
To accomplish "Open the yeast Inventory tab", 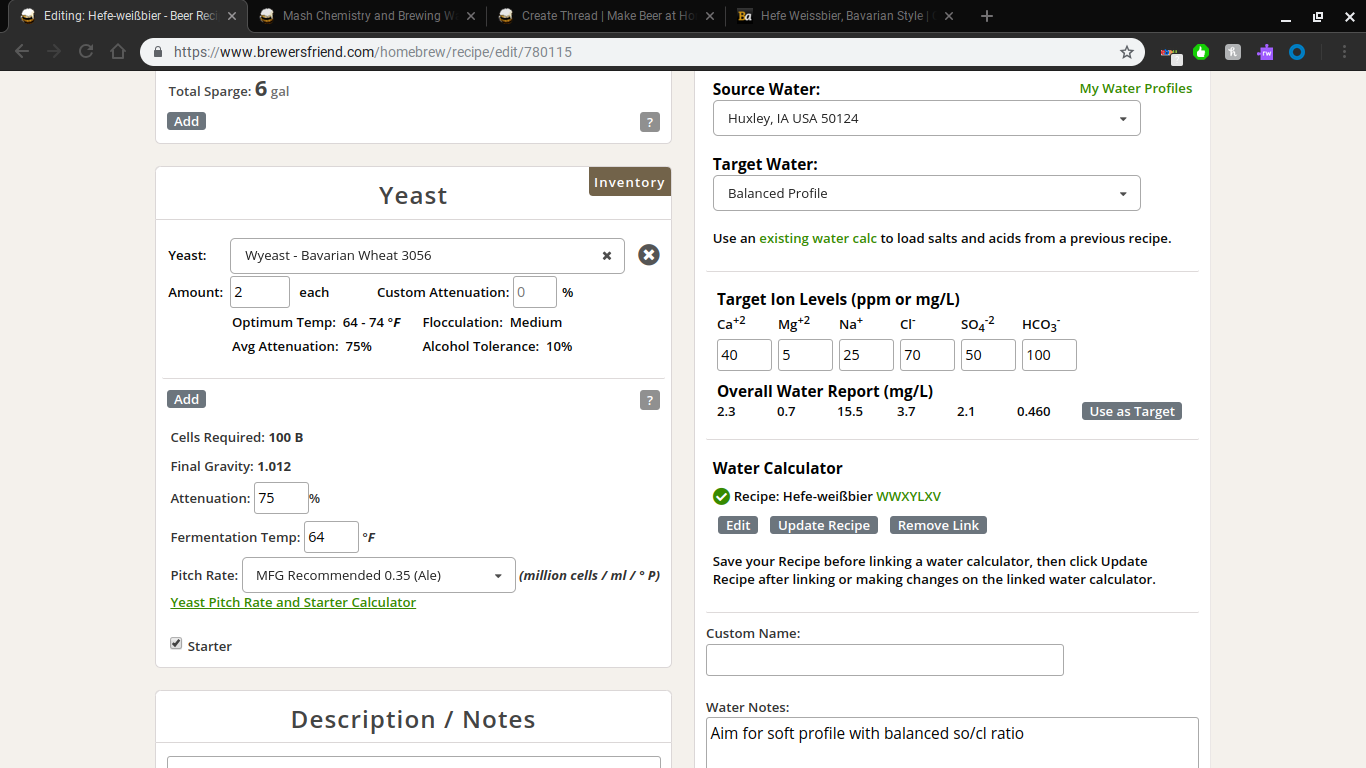I will 629,182.
